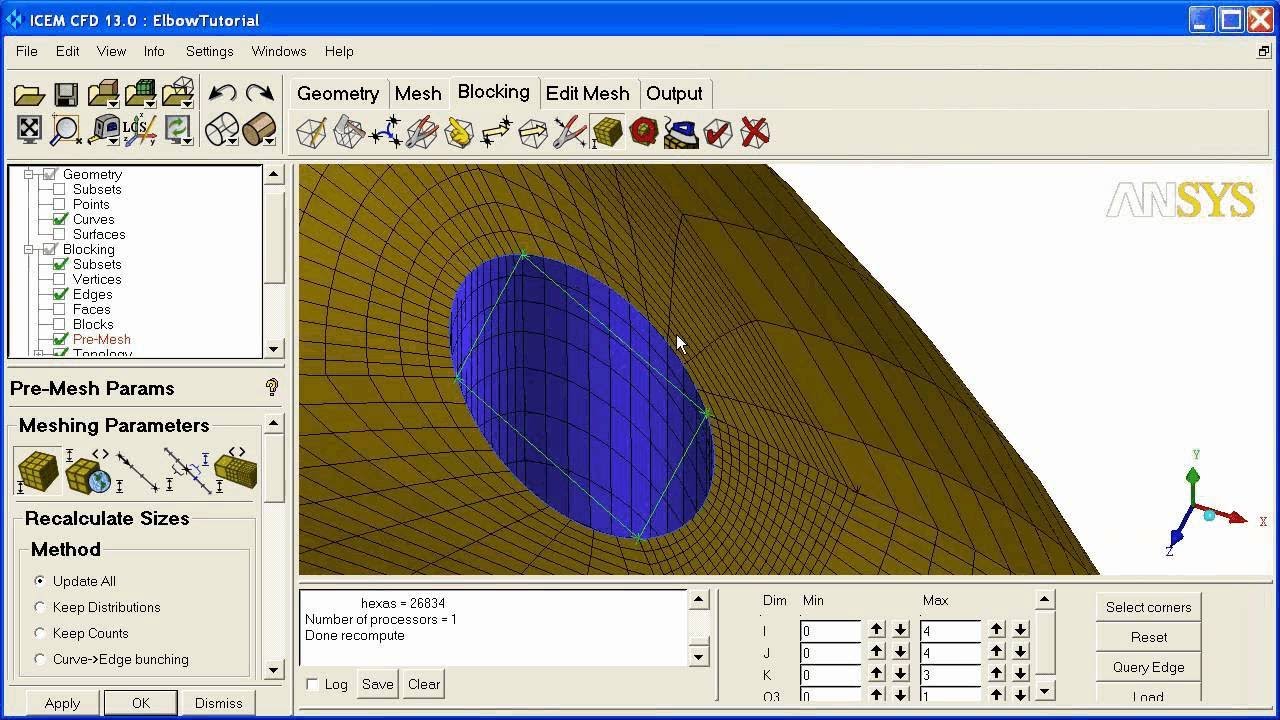Disable Curves display in Geometry tree
This screenshot has width=1280, height=720.
59,219
